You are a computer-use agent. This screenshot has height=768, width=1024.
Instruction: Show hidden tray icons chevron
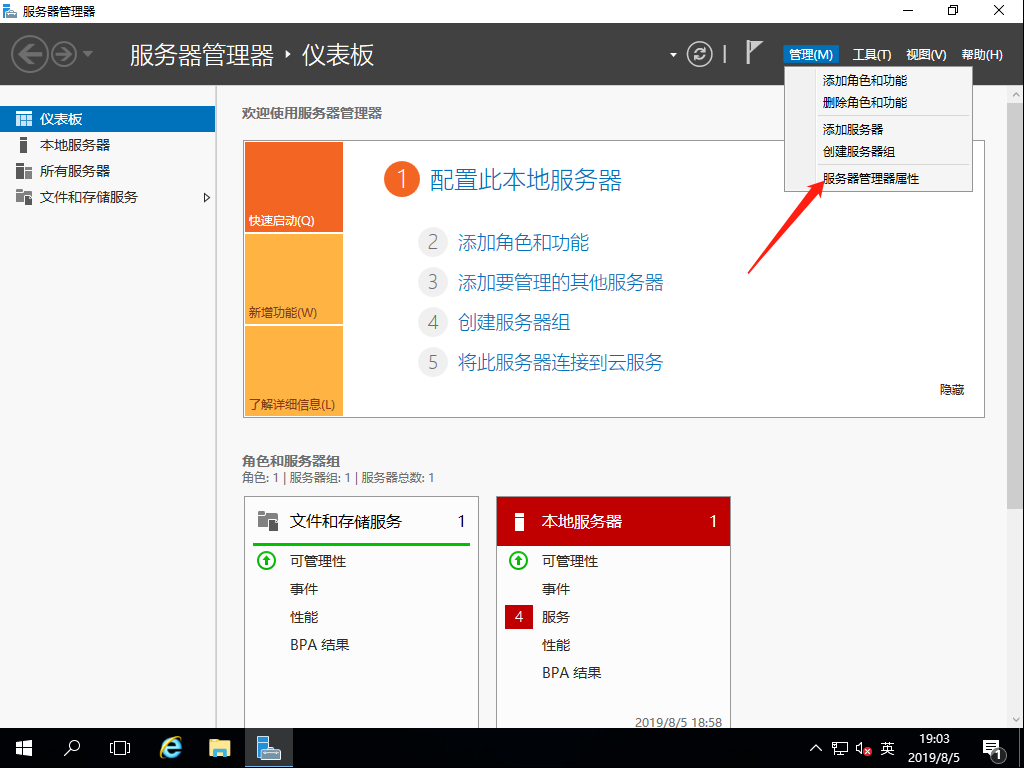(x=816, y=748)
